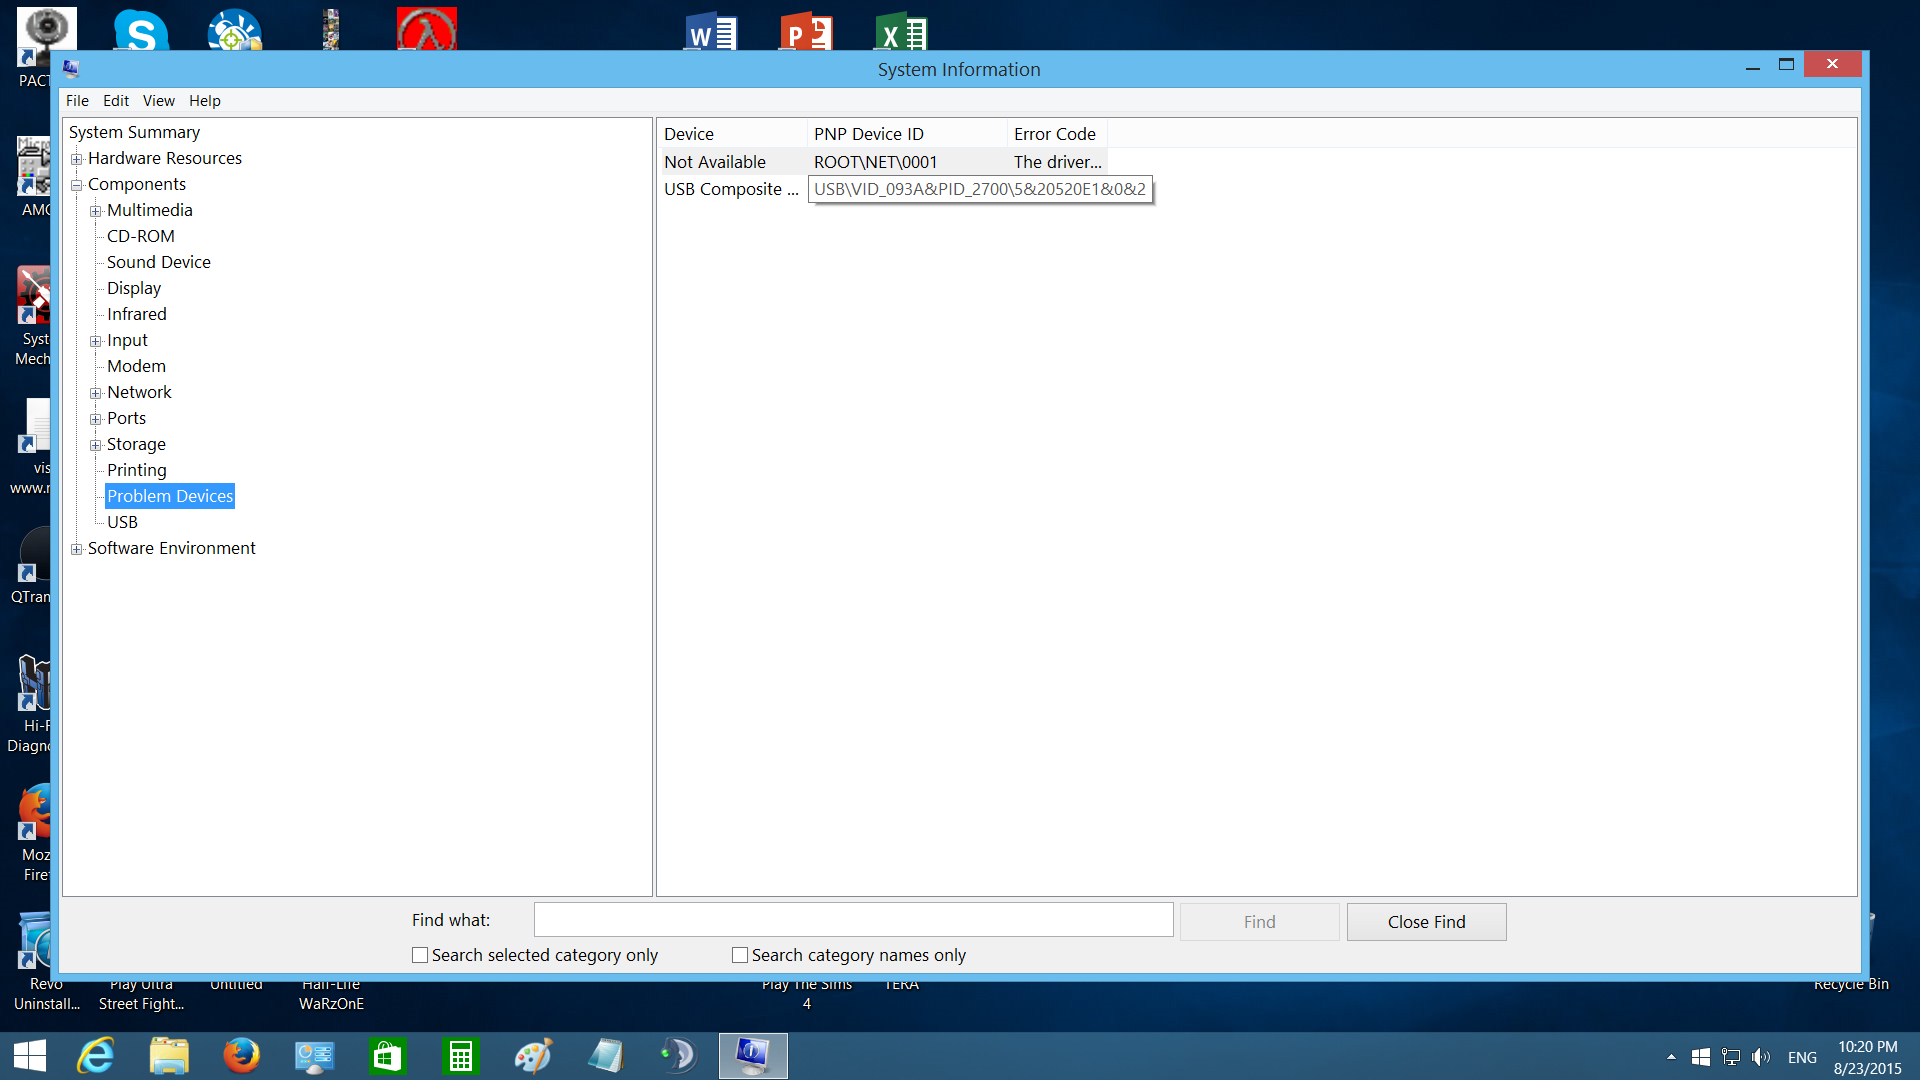Image resolution: width=1920 pixels, height=1080 pixels.
Task: Open the View menu
Action: (158, 100)
